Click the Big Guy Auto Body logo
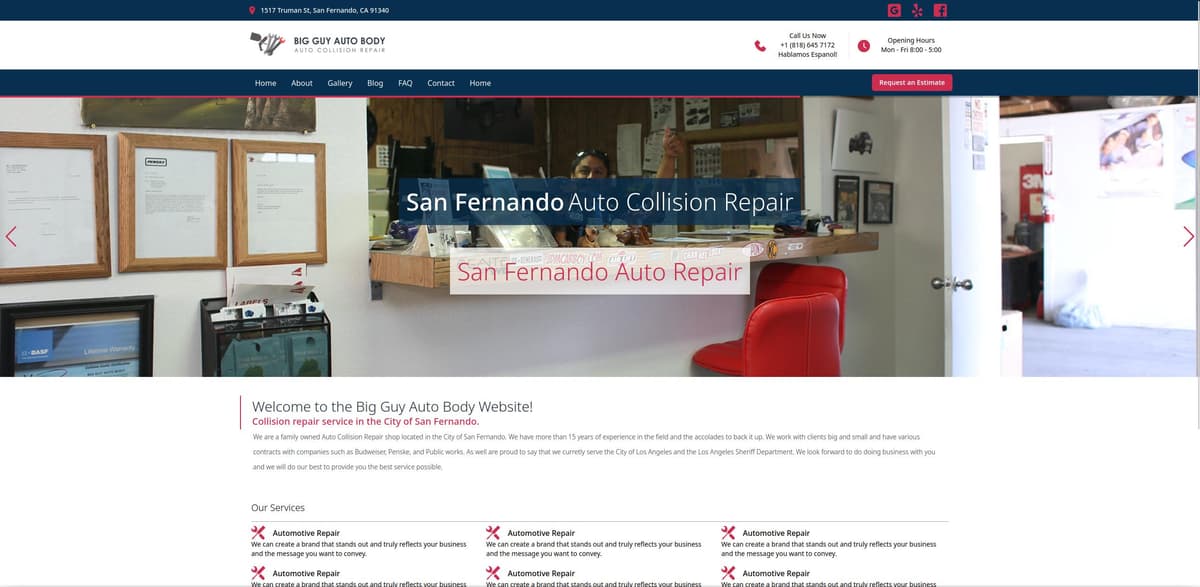 point(317,44)
